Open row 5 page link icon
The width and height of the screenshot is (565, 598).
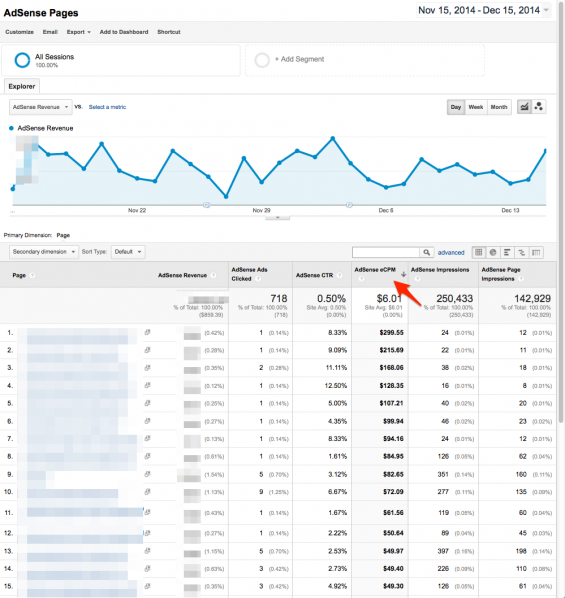coord(147,403)
